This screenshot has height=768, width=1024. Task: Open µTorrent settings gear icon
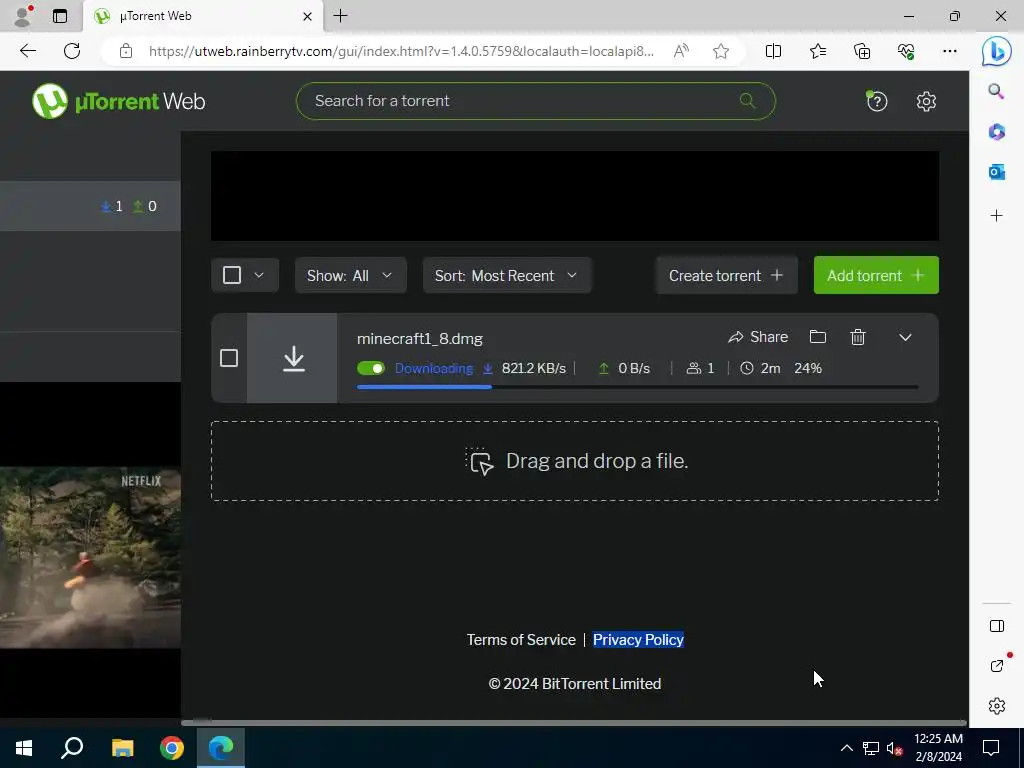(x=926, y=101)
